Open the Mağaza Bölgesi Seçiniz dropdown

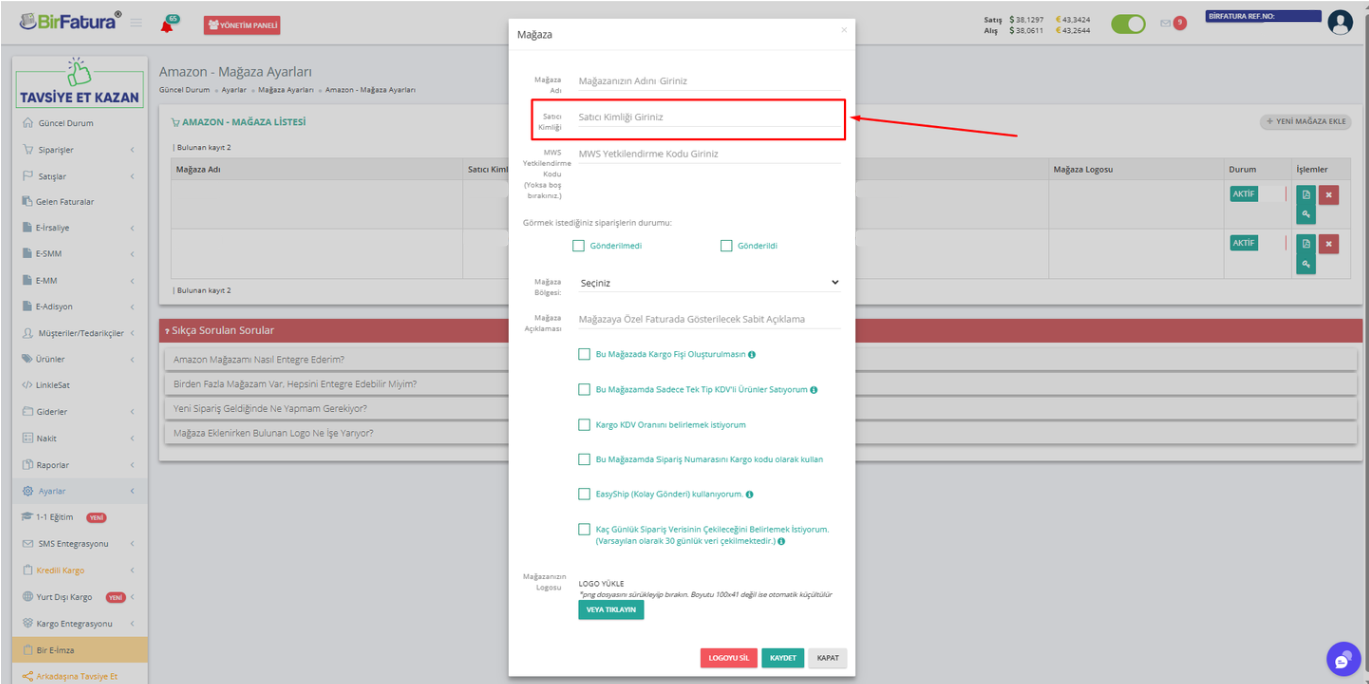point(709,283)
